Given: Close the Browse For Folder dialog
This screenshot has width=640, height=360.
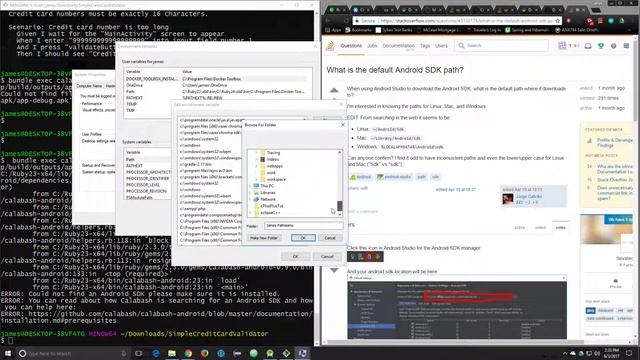Looking at the screenshot, I should click(343, 124).
